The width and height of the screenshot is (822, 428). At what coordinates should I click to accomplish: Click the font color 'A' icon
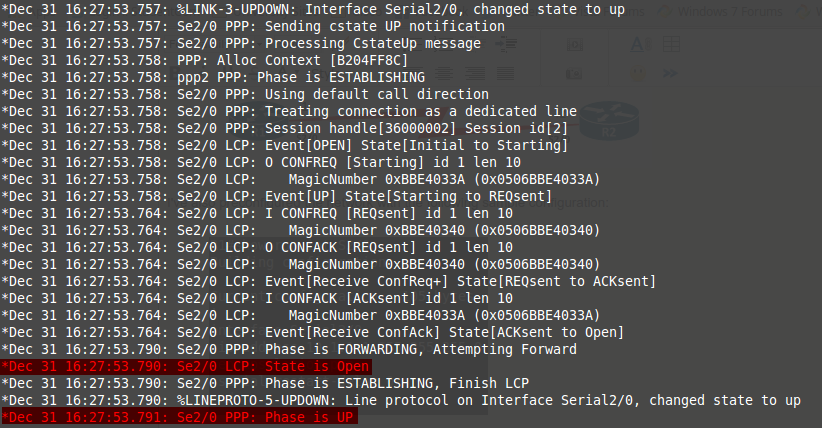click(x=639, y=45)
